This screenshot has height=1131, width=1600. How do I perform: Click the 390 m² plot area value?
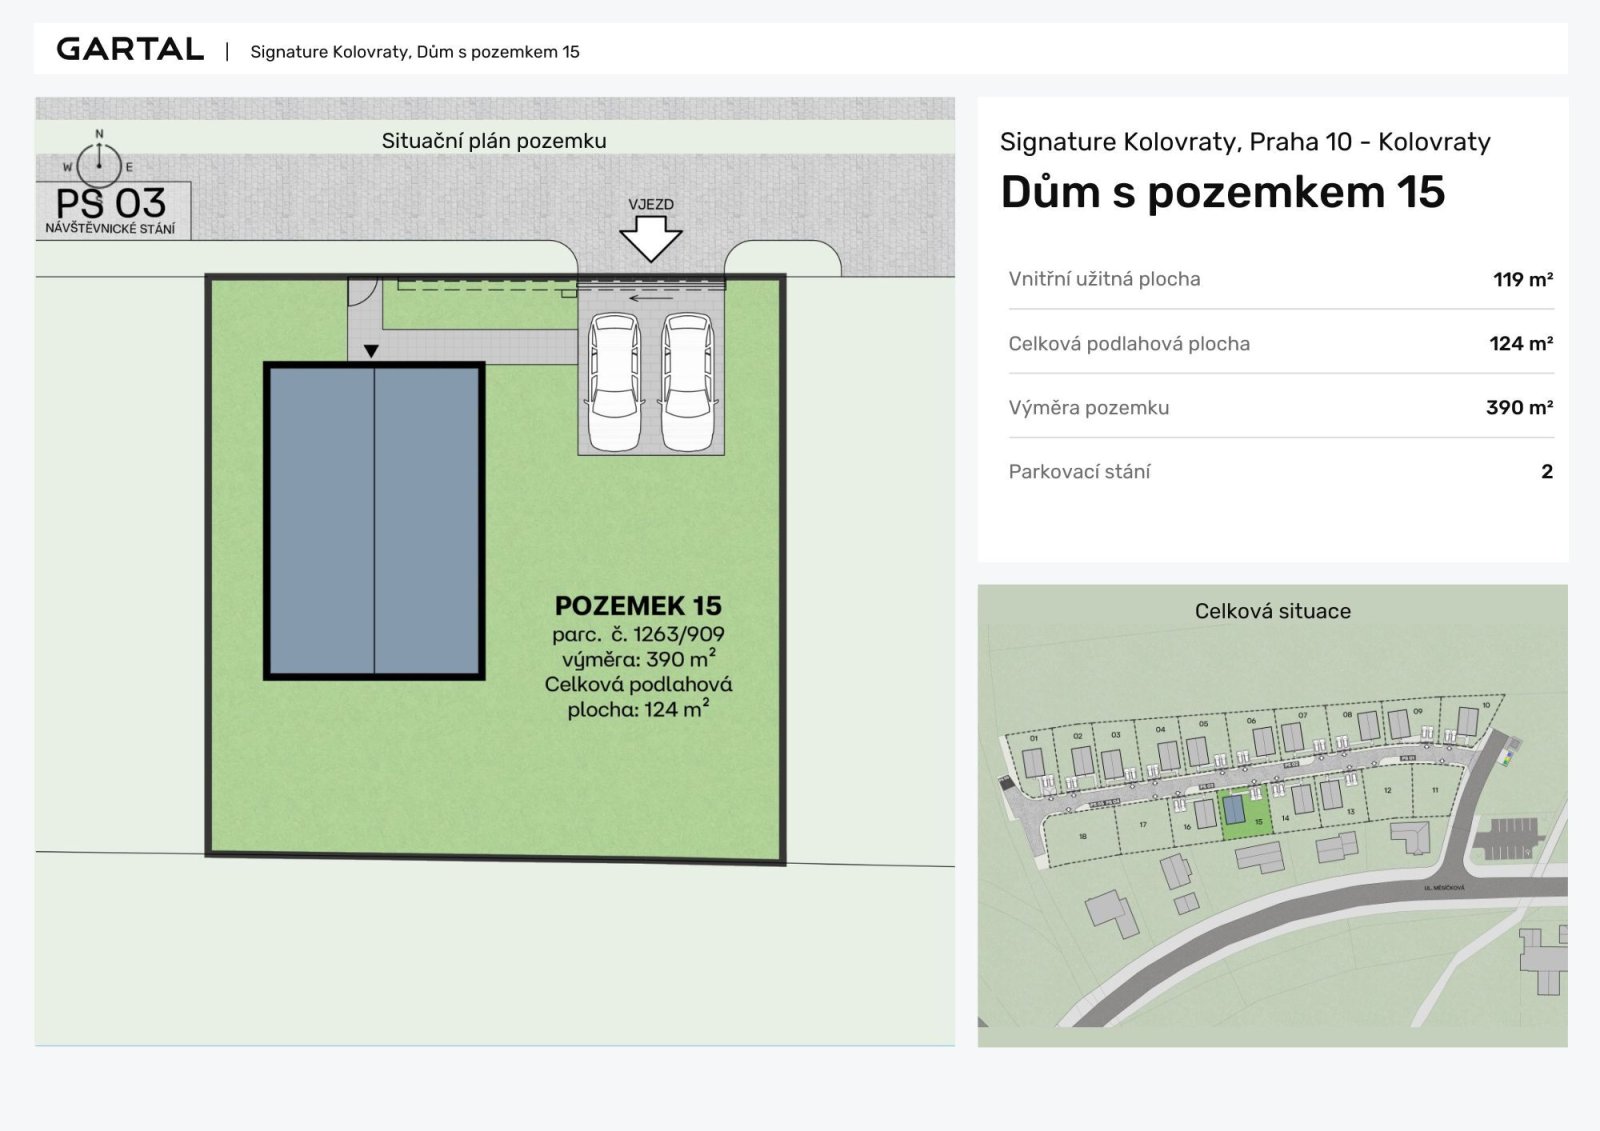pos(1519,407)
